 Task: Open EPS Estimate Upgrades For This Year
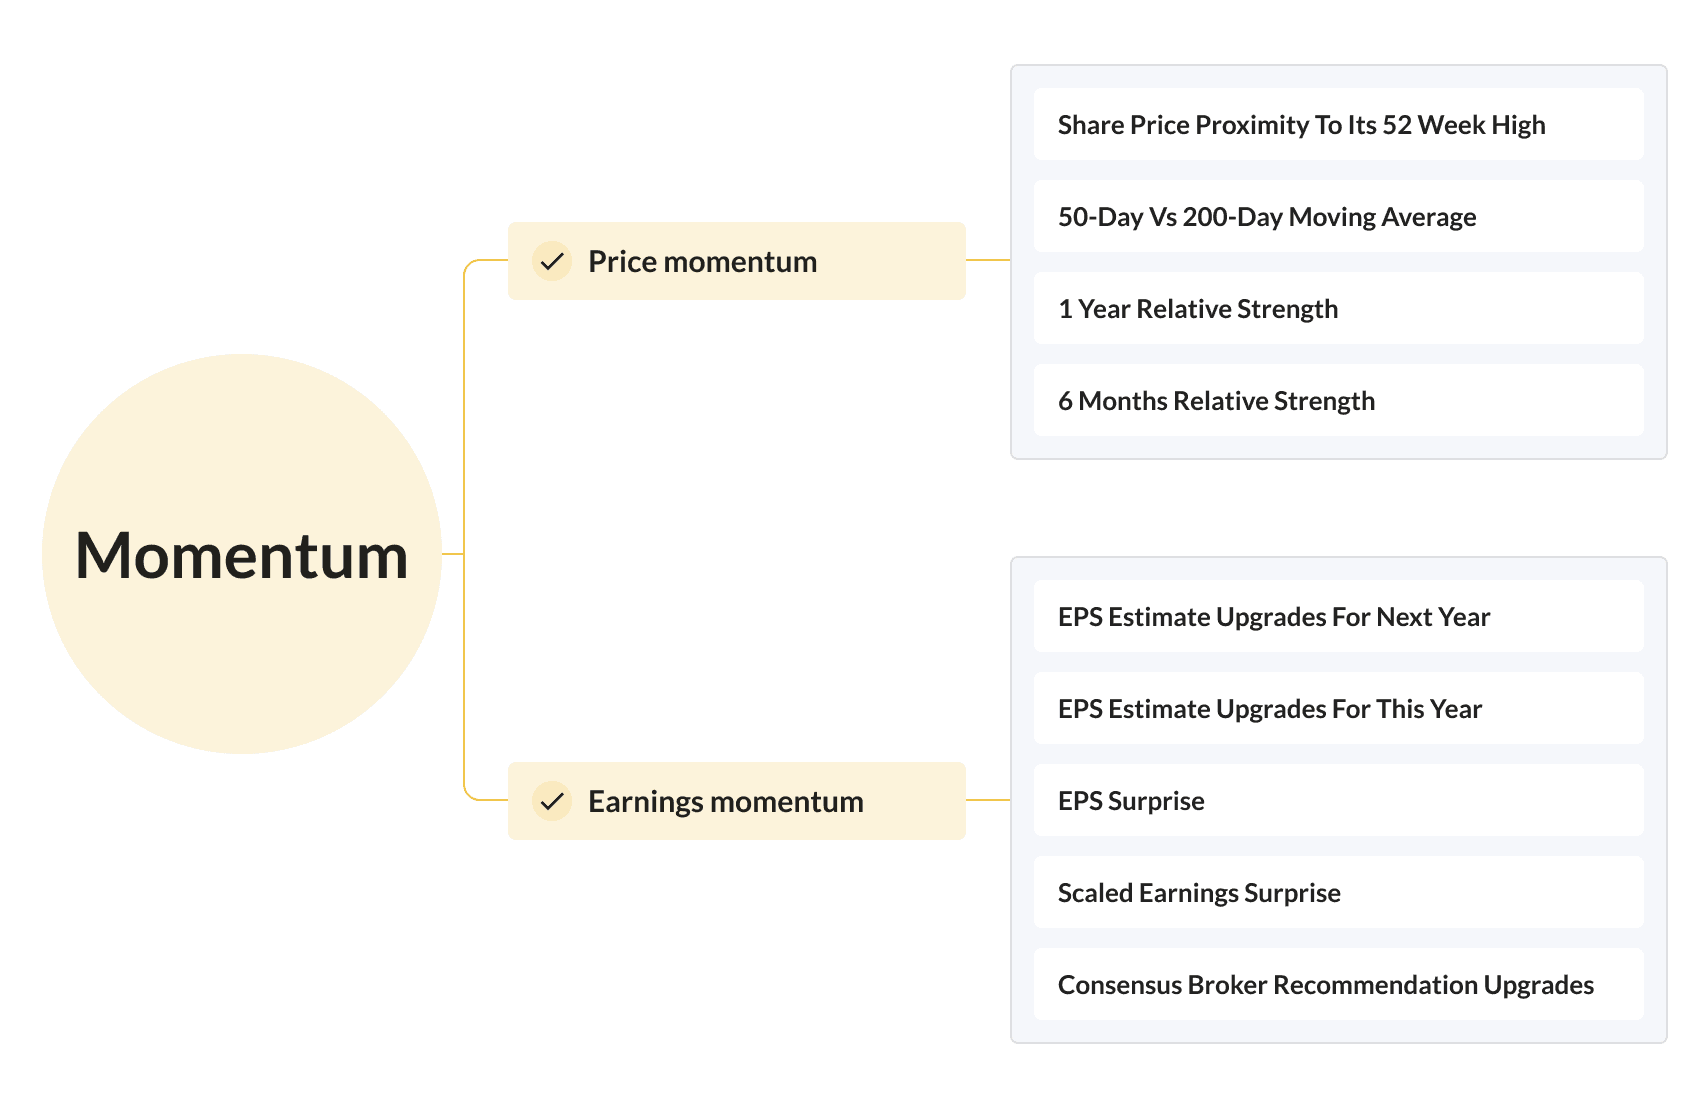pyautogui.click(x=1339, y=708)
